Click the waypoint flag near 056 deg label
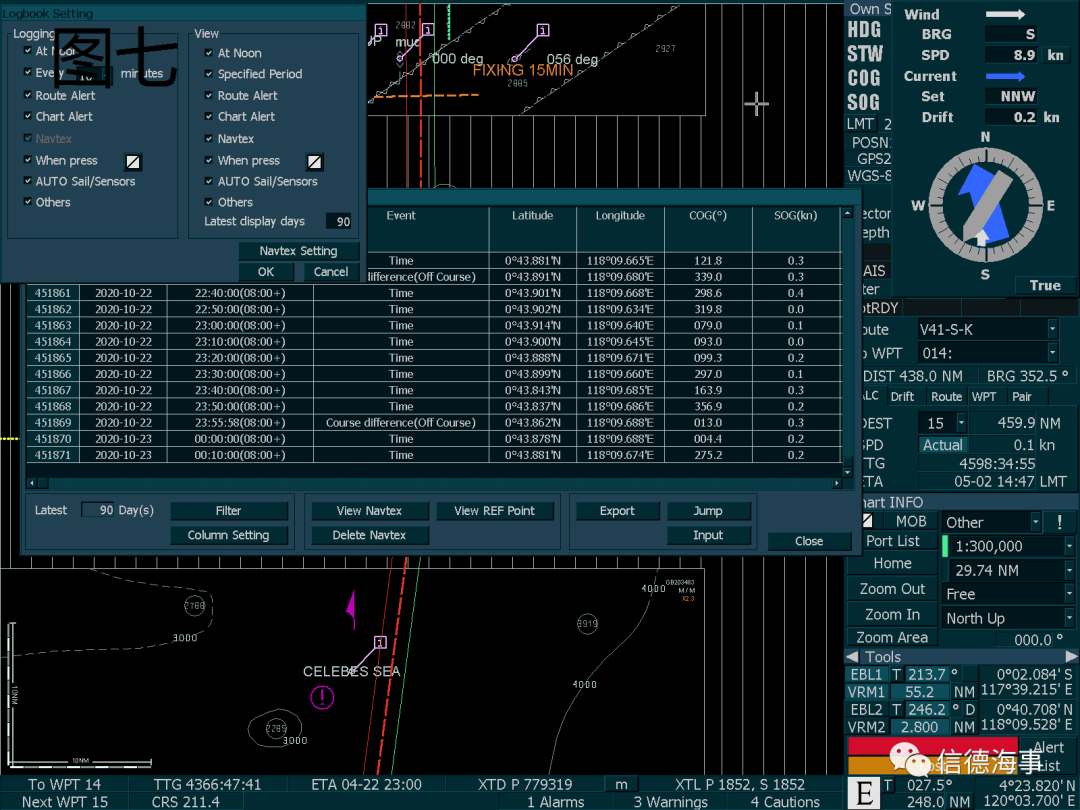Viewport: 1080px width, 810px height. pos(543,30)
